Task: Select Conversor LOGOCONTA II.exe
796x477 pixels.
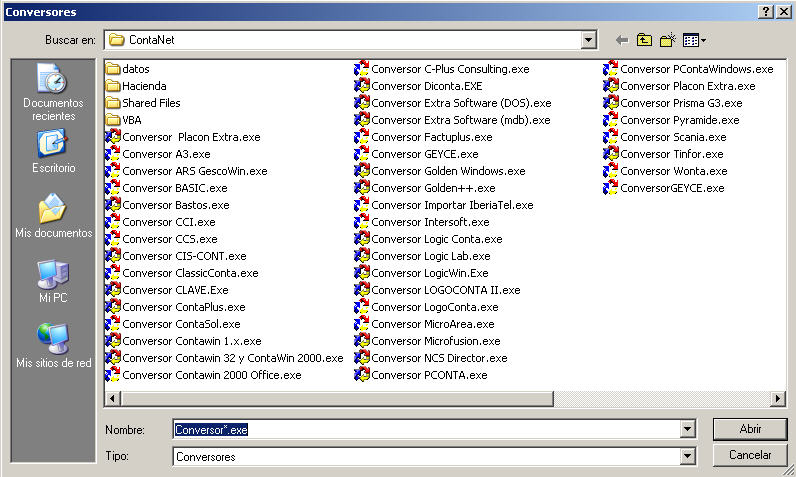Action: pos(438,290)
